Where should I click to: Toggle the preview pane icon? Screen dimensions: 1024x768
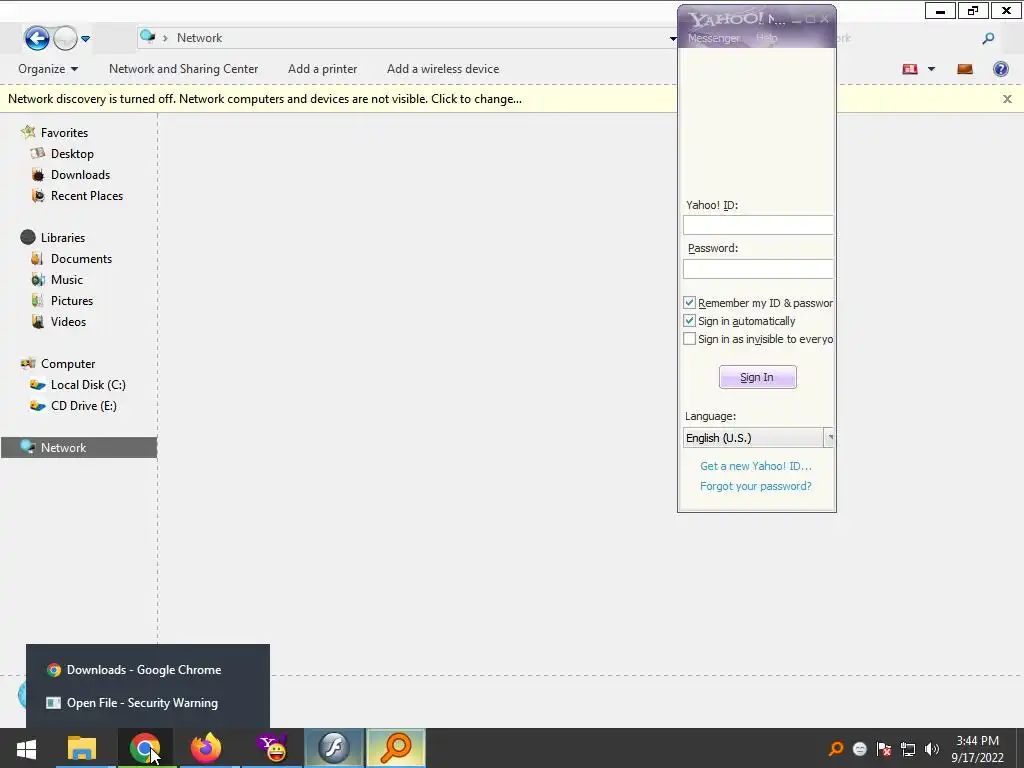tap(965, 69)
